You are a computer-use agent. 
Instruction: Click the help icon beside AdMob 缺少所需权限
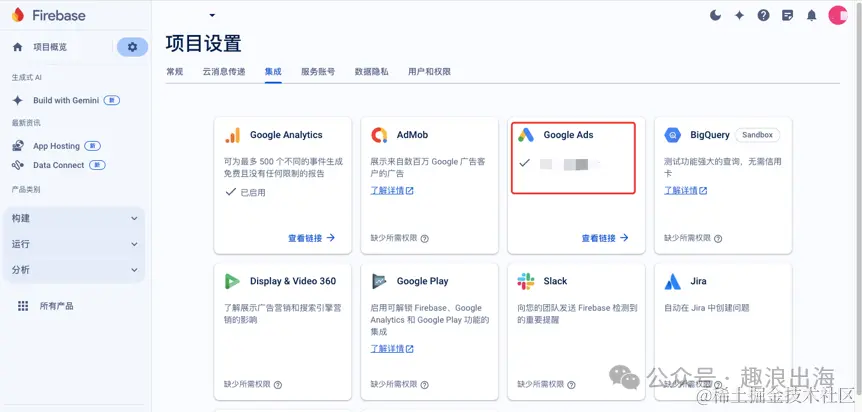click(424, 239)
